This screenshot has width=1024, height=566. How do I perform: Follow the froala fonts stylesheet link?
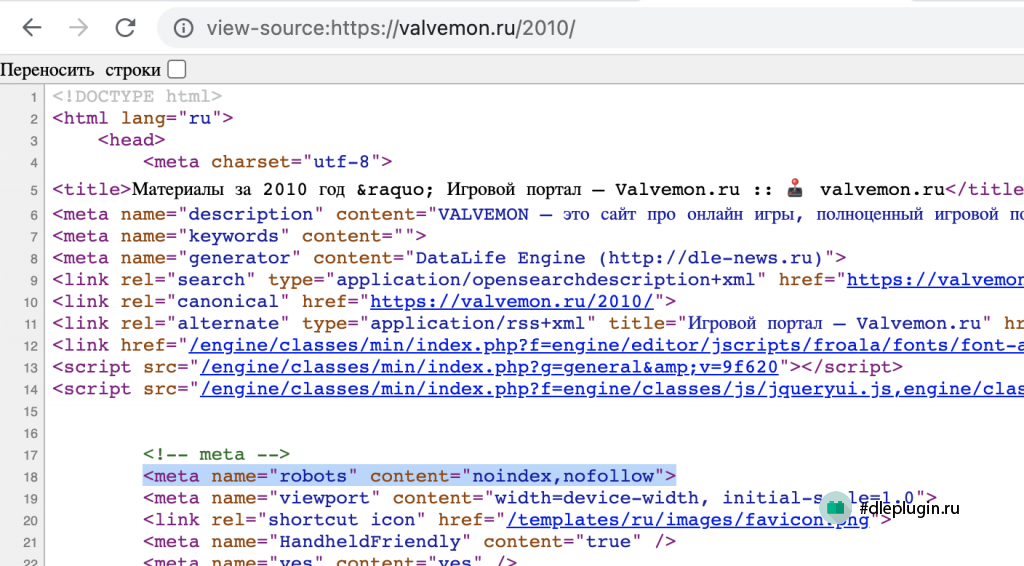pos(606,345)
